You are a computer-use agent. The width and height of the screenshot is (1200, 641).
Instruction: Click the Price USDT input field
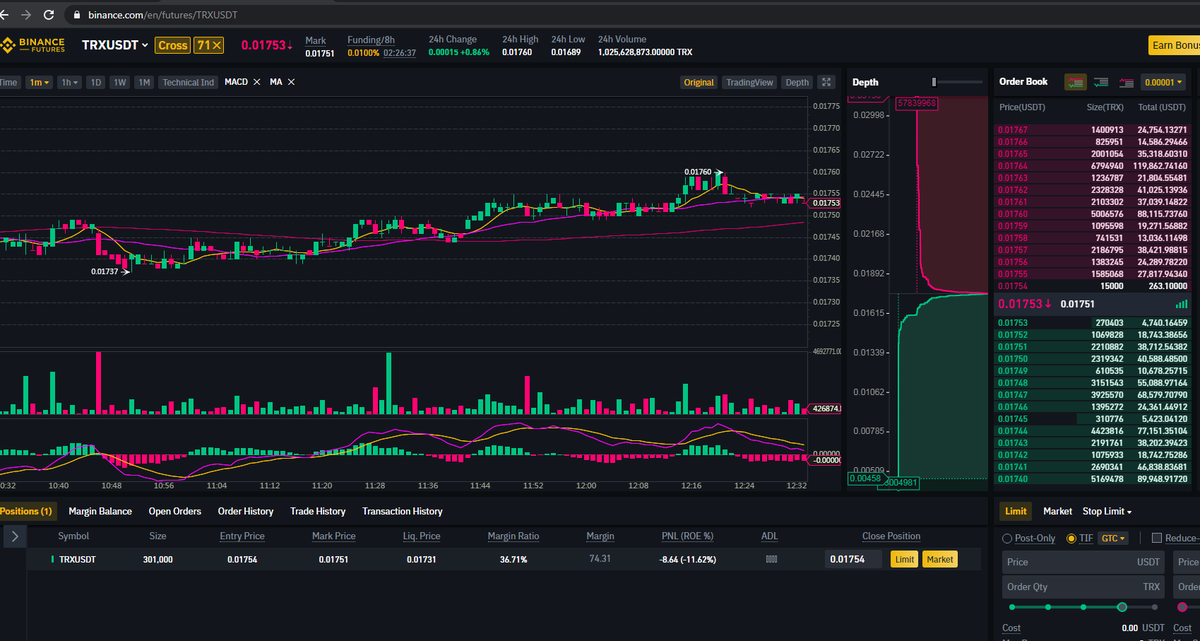point(1083,562)
